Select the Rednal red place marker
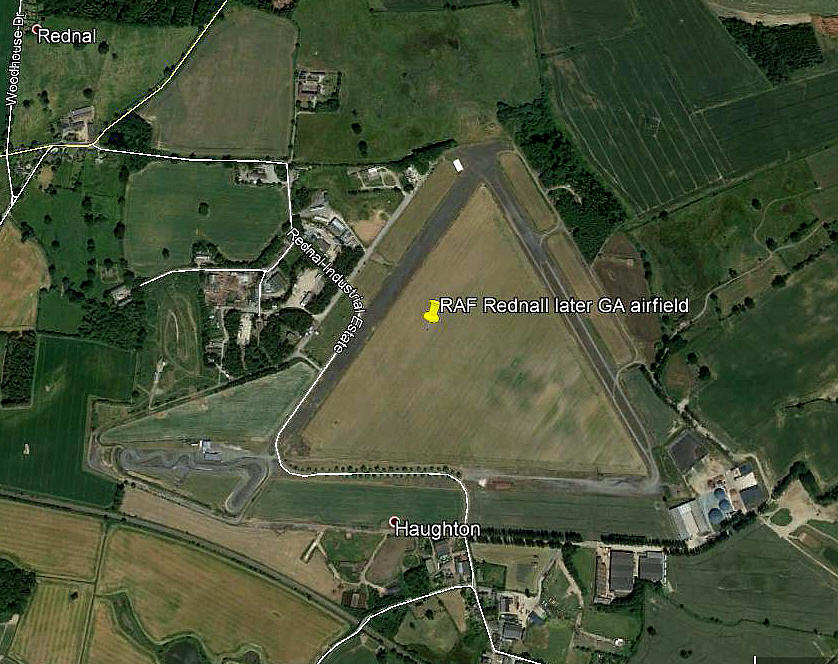Screen dimensions: 838x664 pyautogui.click(x=36, y=28)
